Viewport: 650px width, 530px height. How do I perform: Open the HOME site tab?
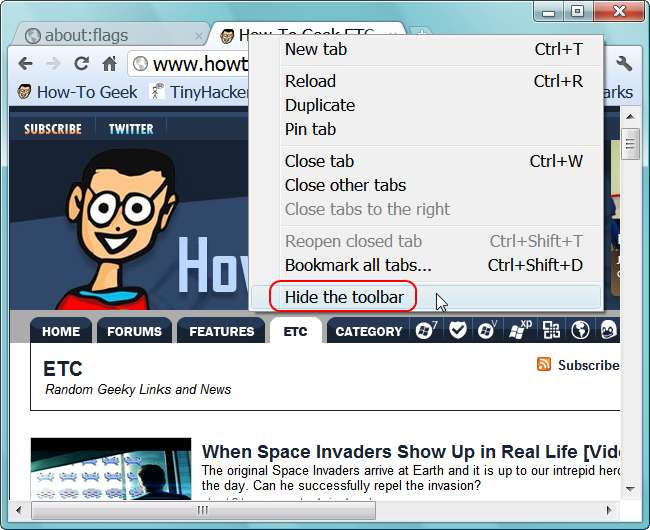tap(61, 331)
